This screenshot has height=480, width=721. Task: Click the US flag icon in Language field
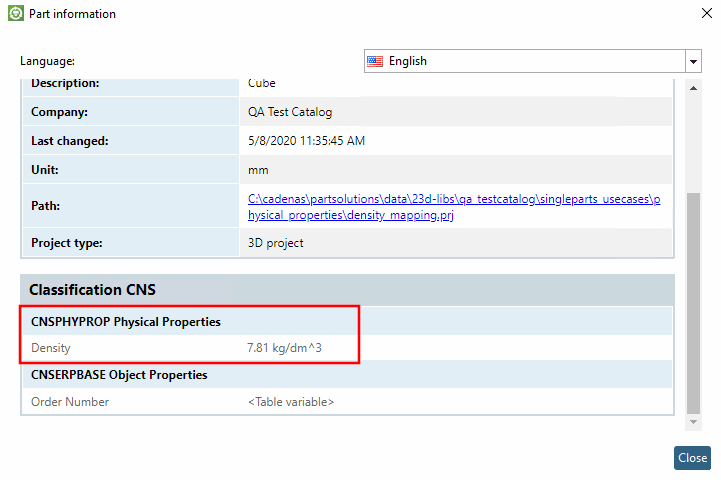pos(375,61)
